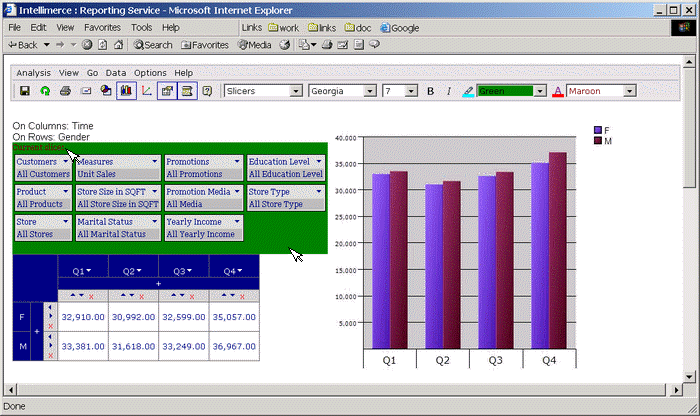Viewport: 700px width, 416px height.
Task: Click the vertical scrollbar down arrow
Action: click(689, 376)
